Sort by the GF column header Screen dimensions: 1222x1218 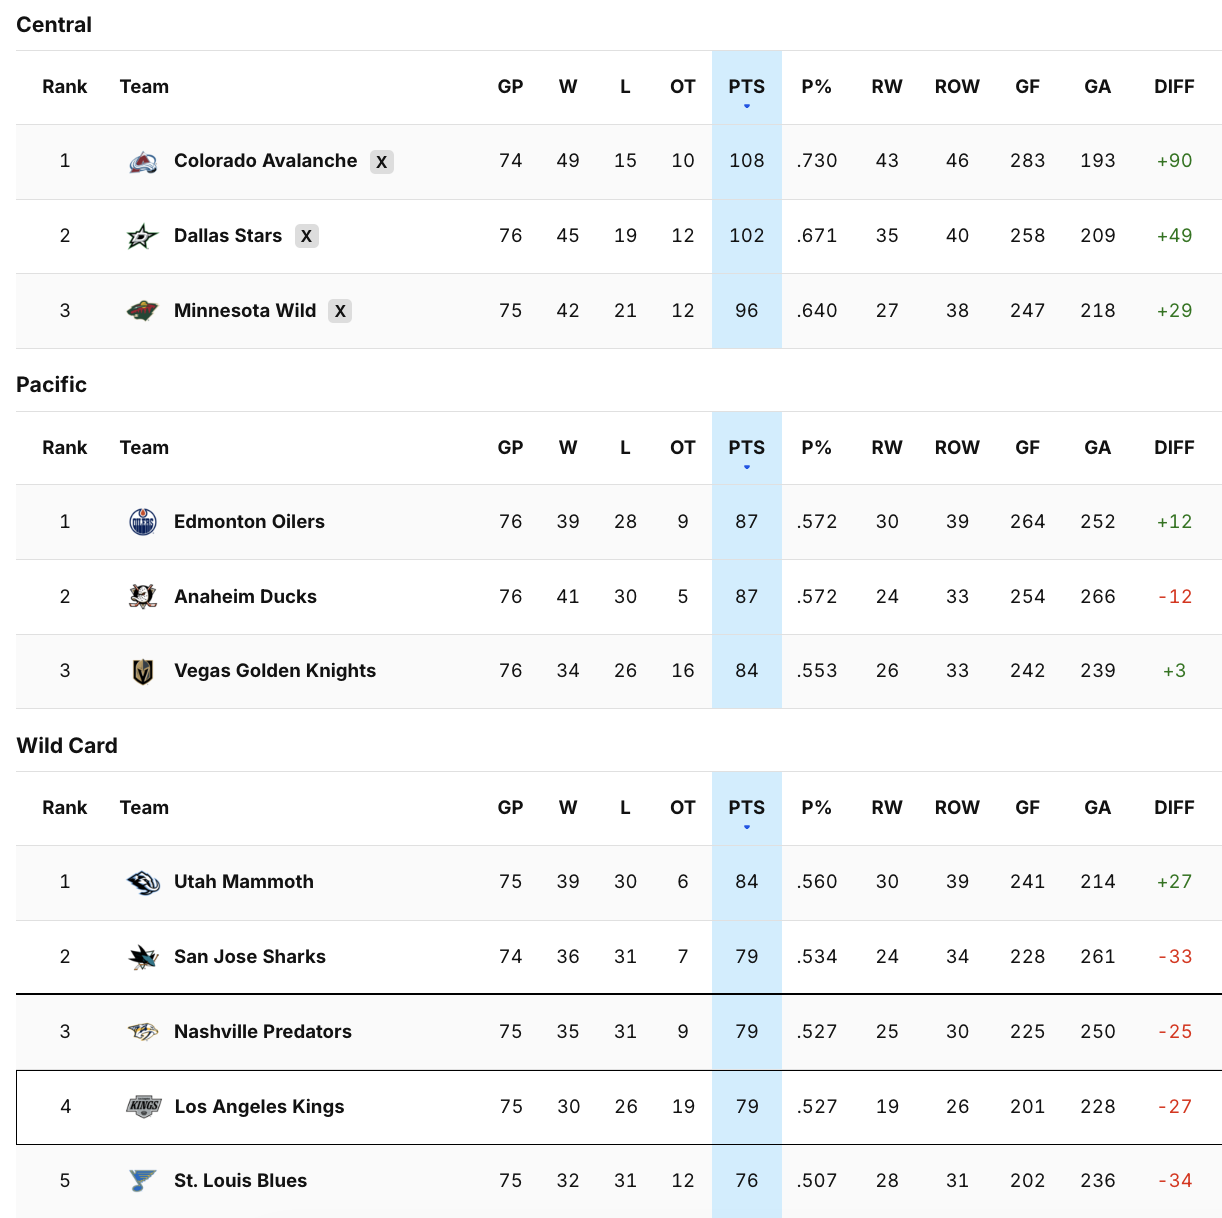tap(1027, 87)
